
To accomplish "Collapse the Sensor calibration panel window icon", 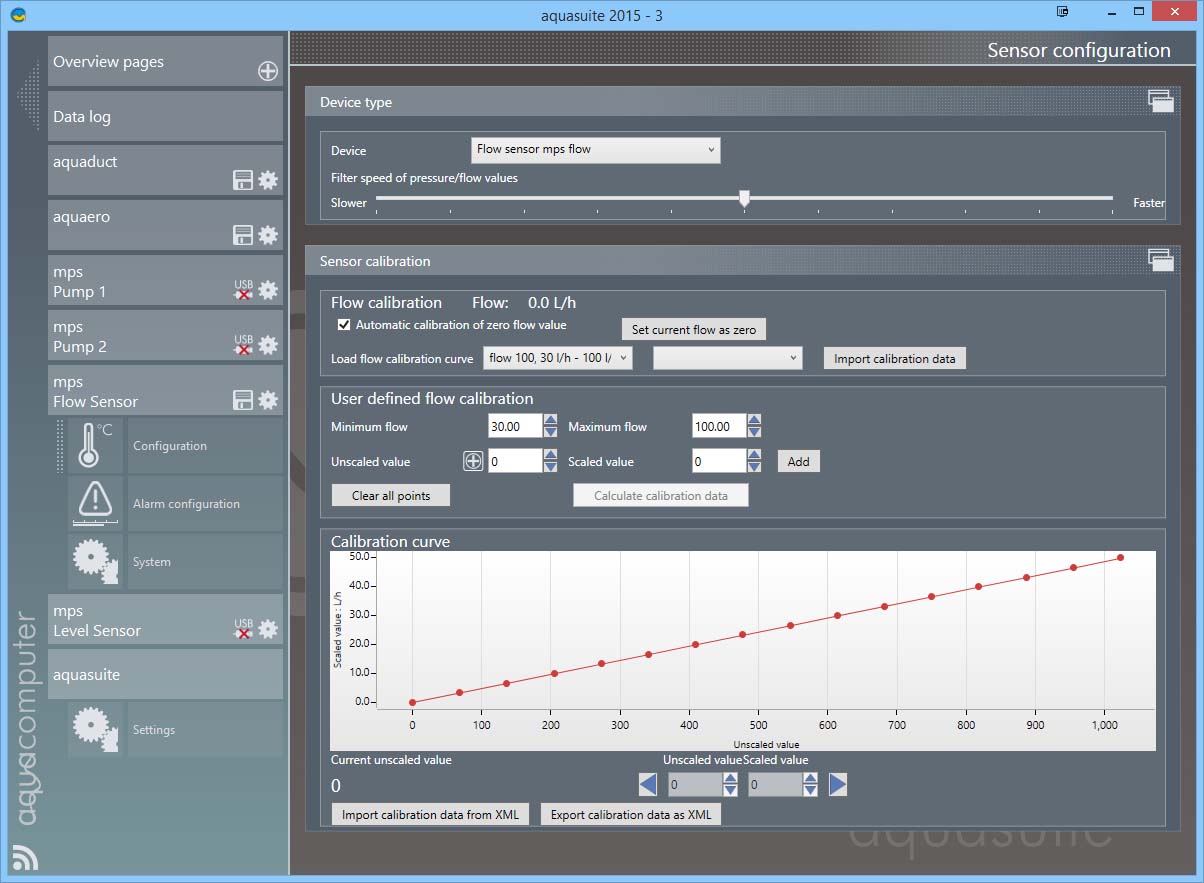I will tap(1160, 260).
